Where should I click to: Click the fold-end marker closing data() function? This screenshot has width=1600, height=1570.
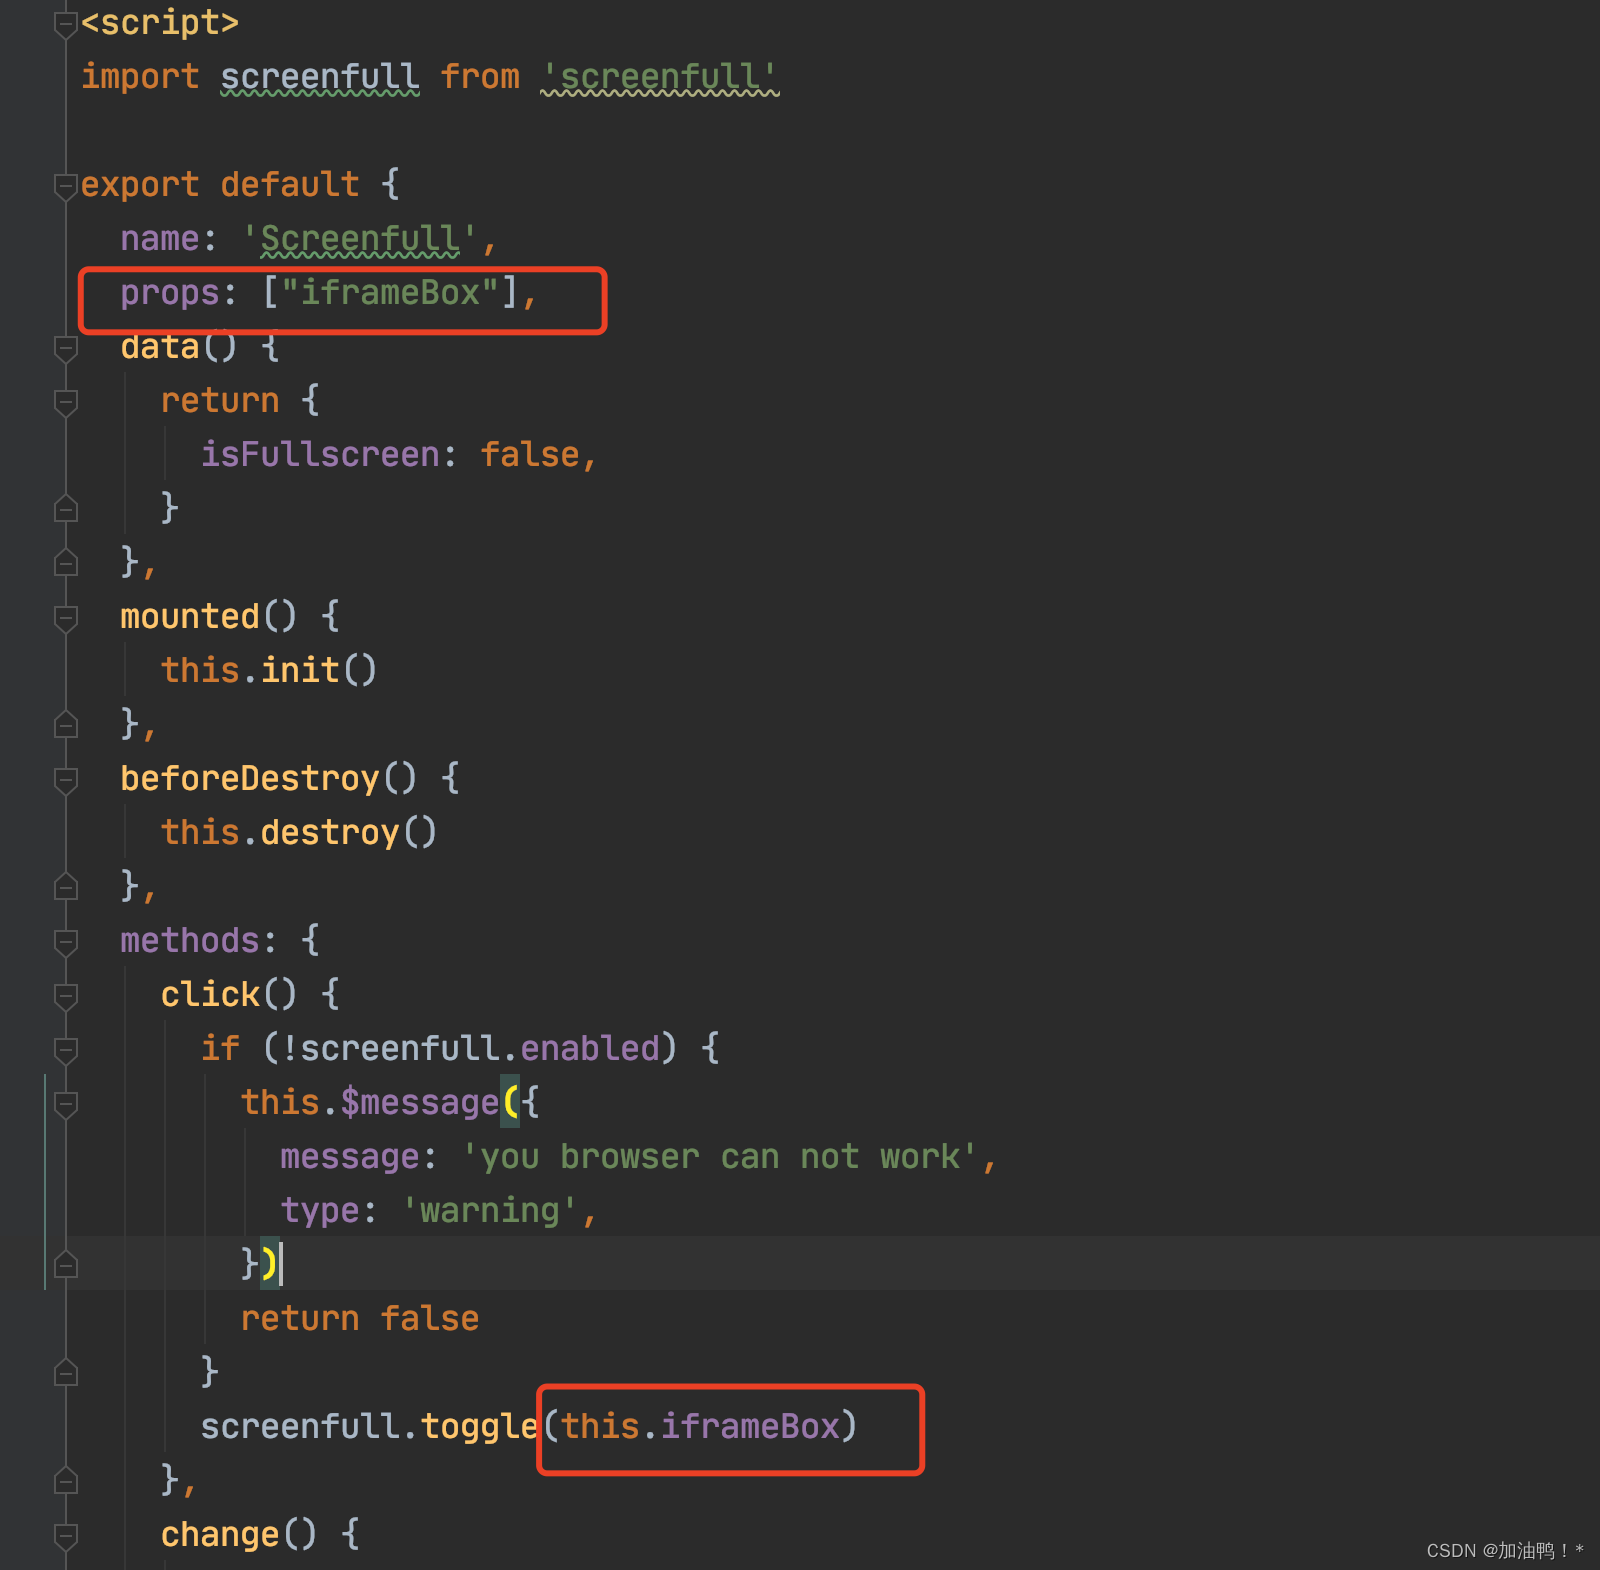tap(66, 563)
